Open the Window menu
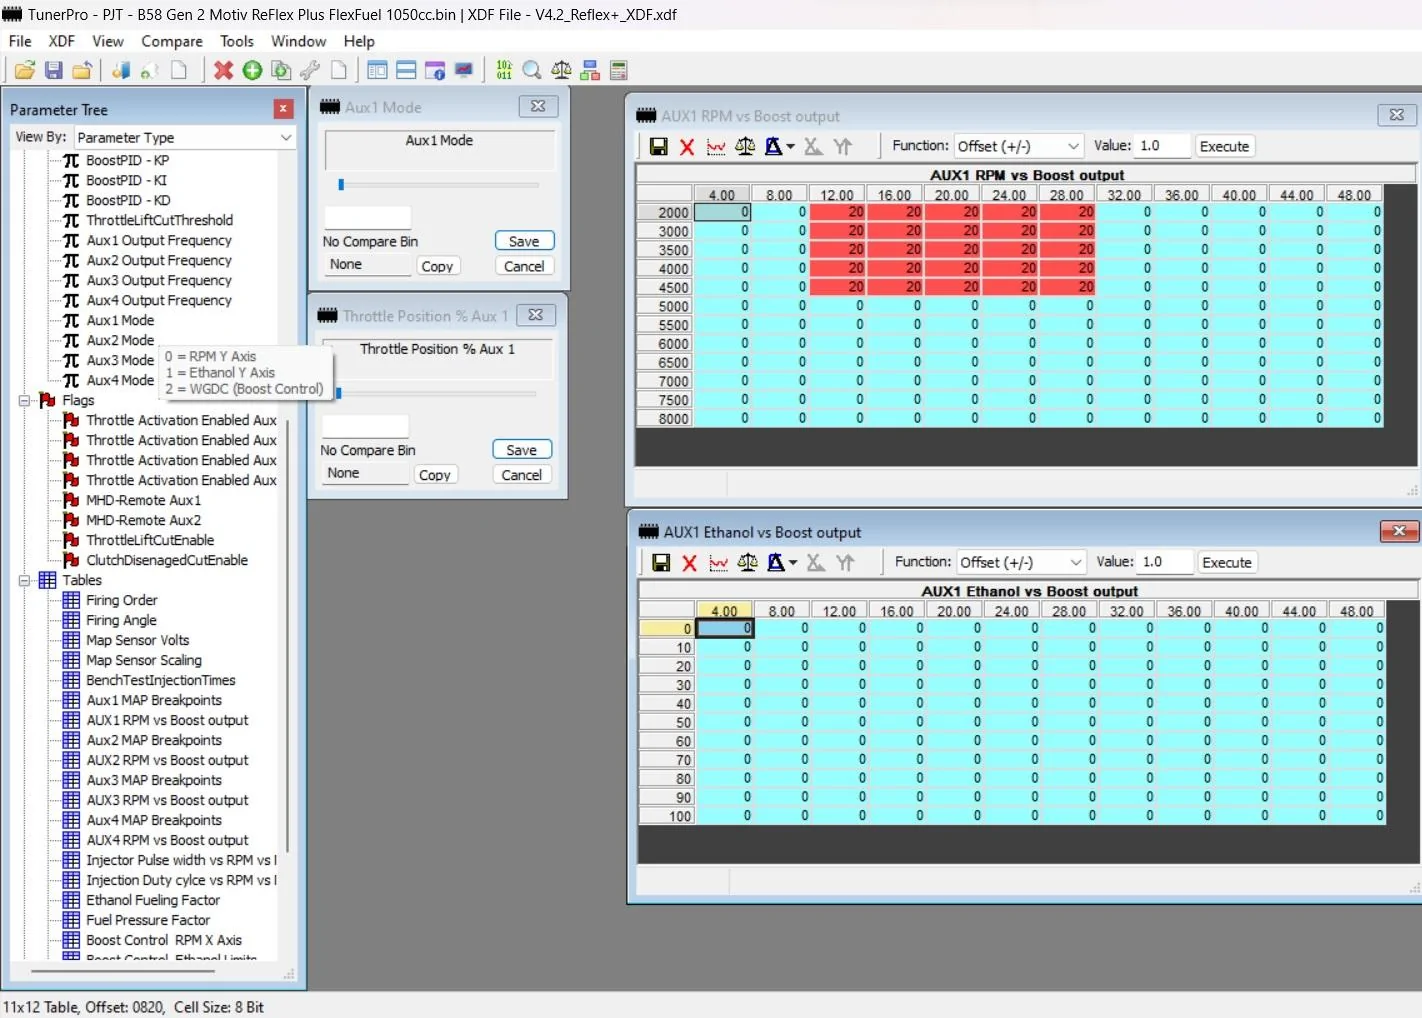The height and width of the screenshot is (1018, 1422). click(299, 41)
